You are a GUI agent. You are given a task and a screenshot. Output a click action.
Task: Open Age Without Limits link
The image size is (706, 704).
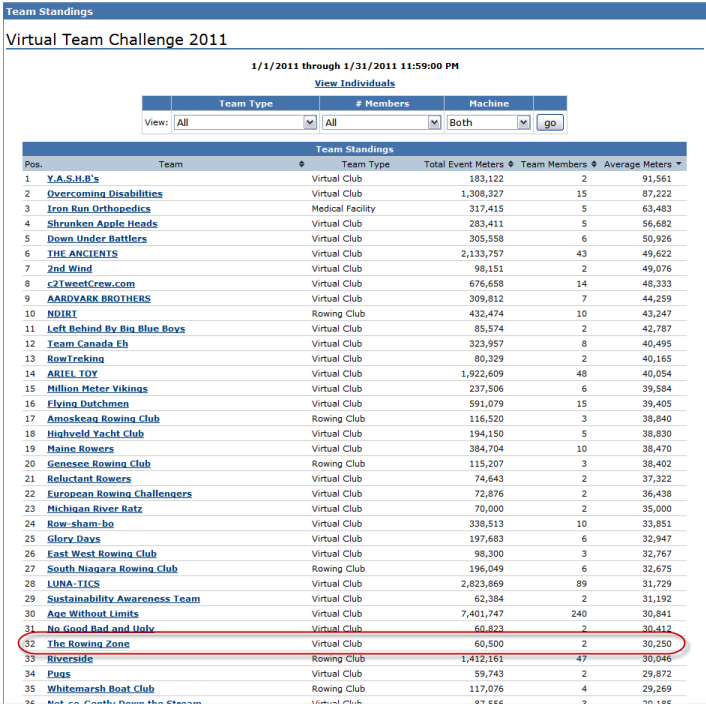point(93,614)
